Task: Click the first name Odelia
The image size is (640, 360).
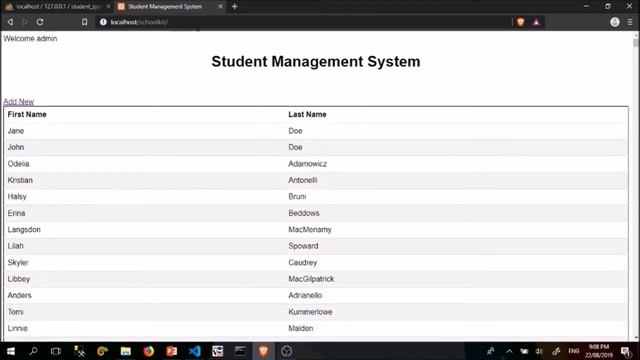Action: [18, 164]
